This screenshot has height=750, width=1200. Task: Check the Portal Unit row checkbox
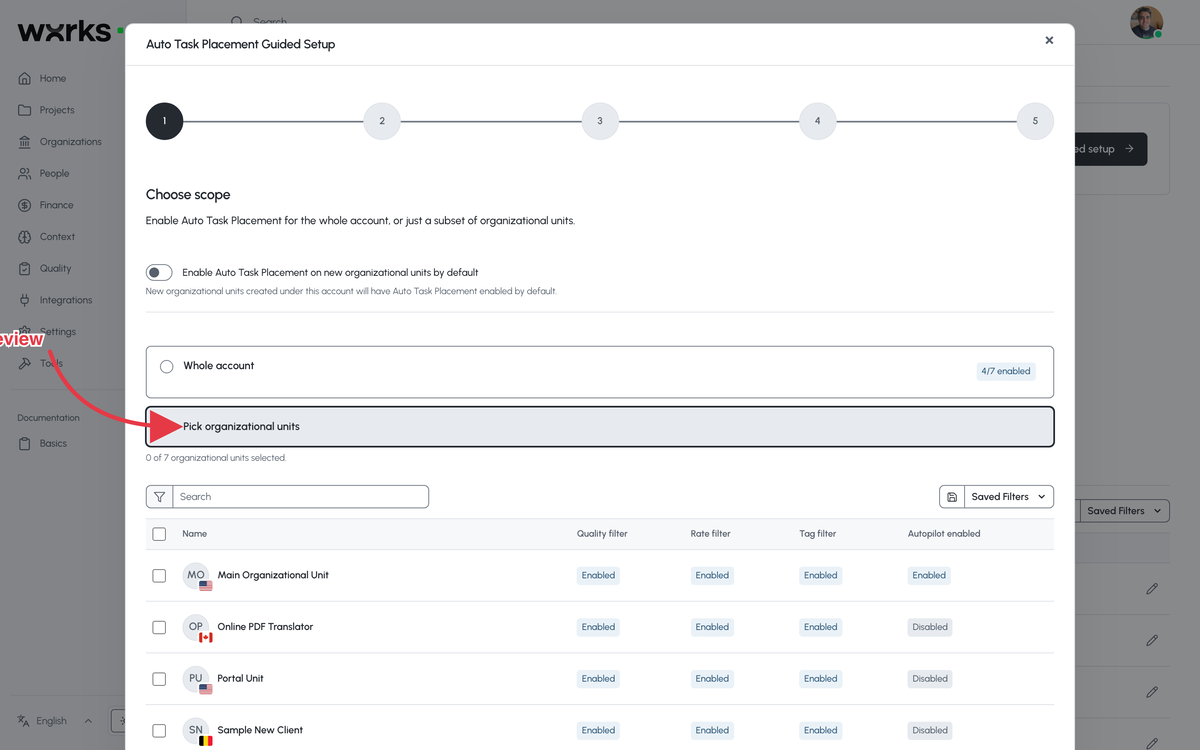[x=159, y=679]
